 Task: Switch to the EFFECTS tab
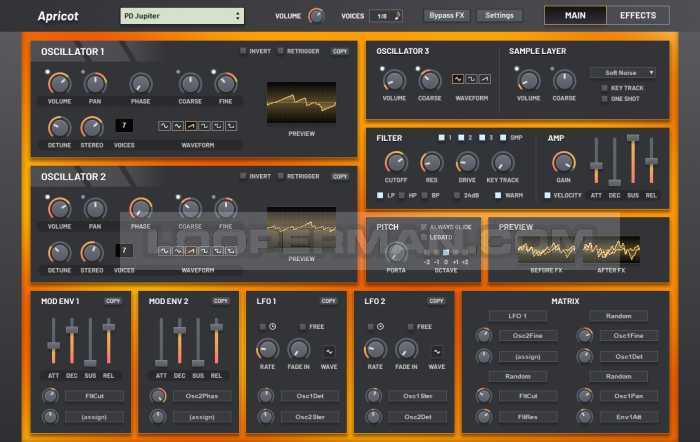[x=638, y=15]
